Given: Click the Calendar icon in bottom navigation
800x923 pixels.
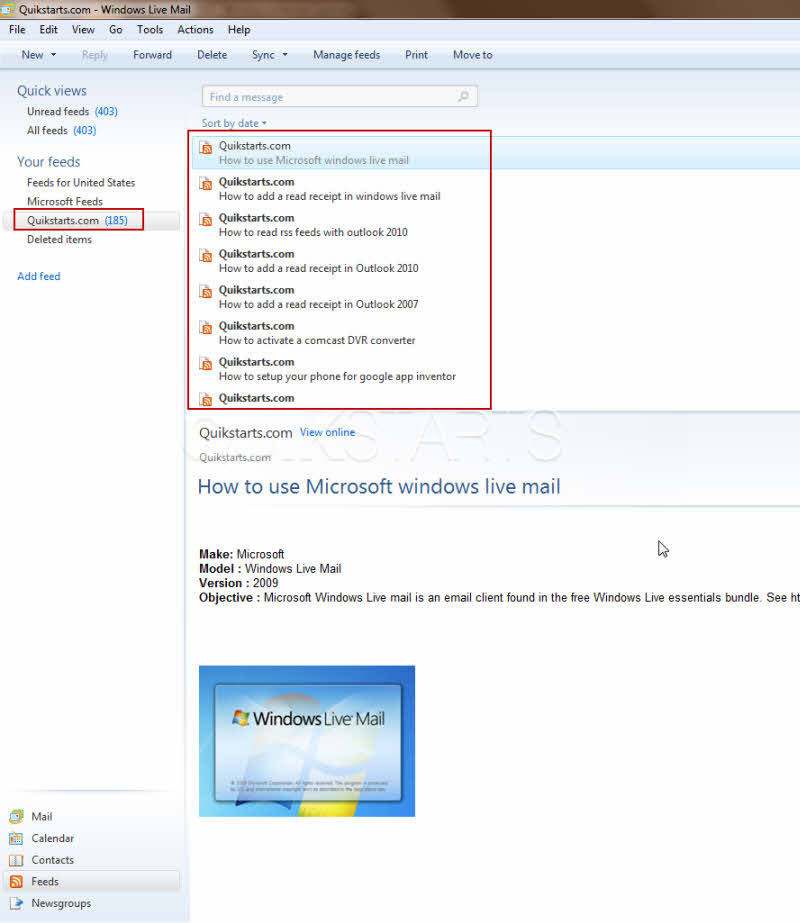Looking at the screenshot, I should pos(16,838).
